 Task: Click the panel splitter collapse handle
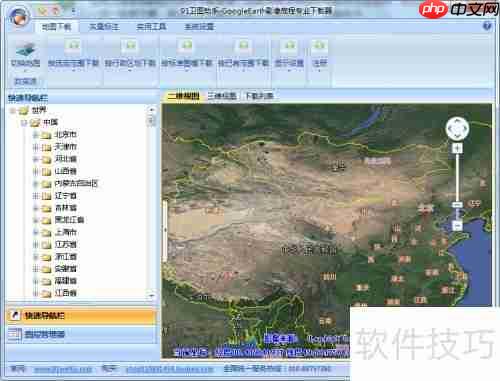point(164,230)
